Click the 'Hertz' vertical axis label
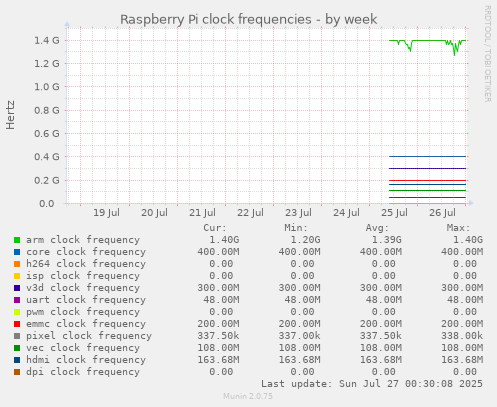The width and height of the screenshot is (497, 407). click(10, 115)
